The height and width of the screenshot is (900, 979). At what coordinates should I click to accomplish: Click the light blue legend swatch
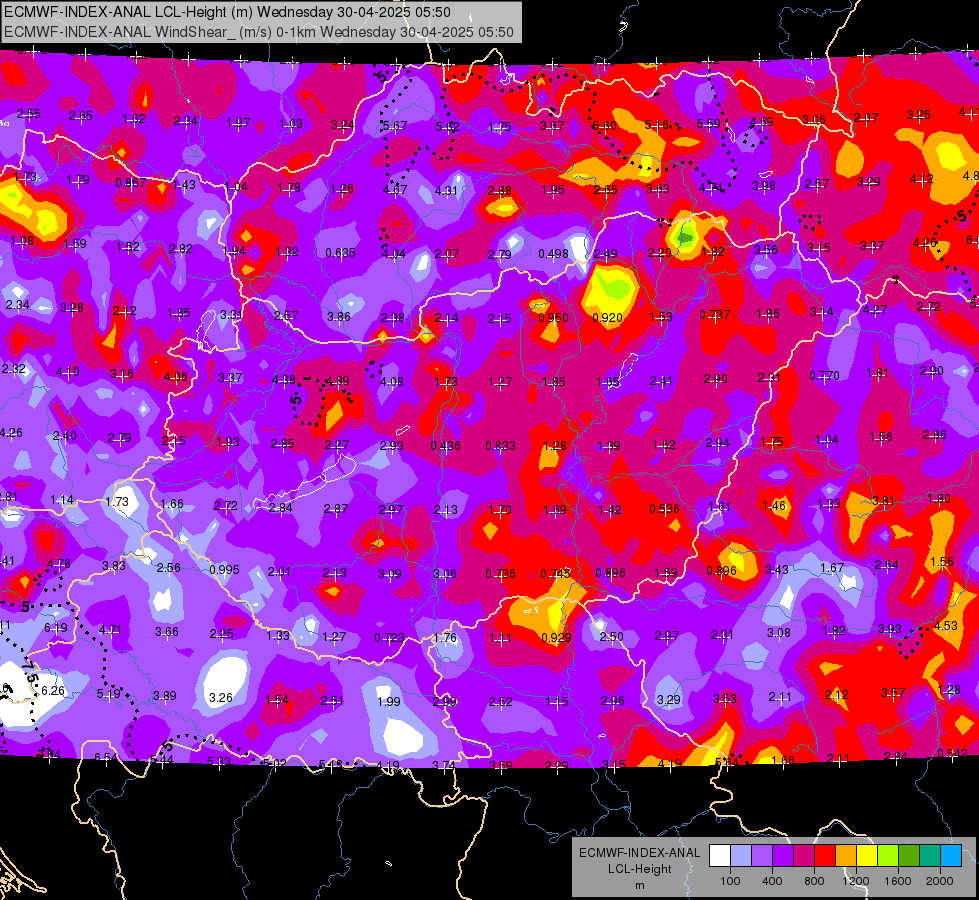coord(951,855)
